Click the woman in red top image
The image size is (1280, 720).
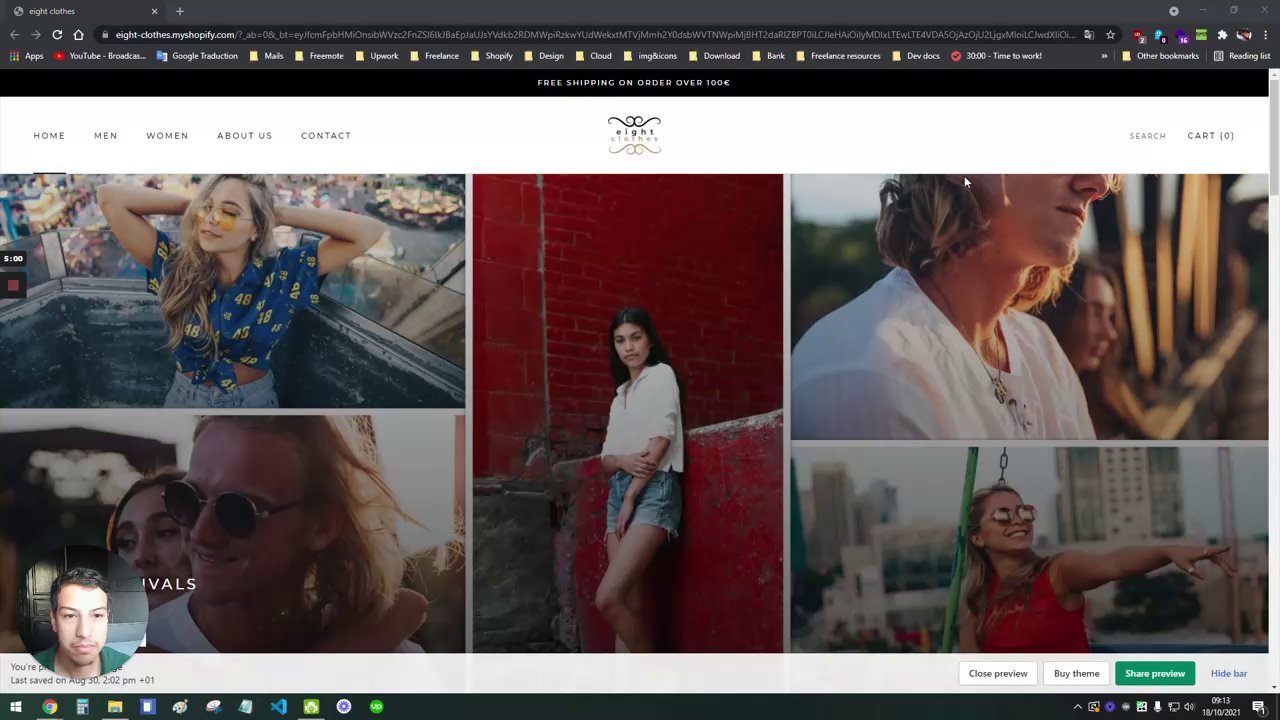1029,550
